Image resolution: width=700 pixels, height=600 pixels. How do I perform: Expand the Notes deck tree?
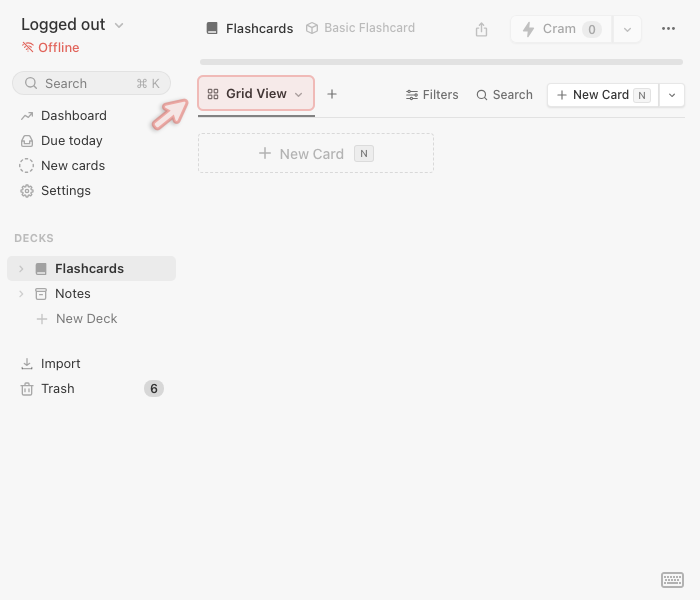(x=20, y=294)
